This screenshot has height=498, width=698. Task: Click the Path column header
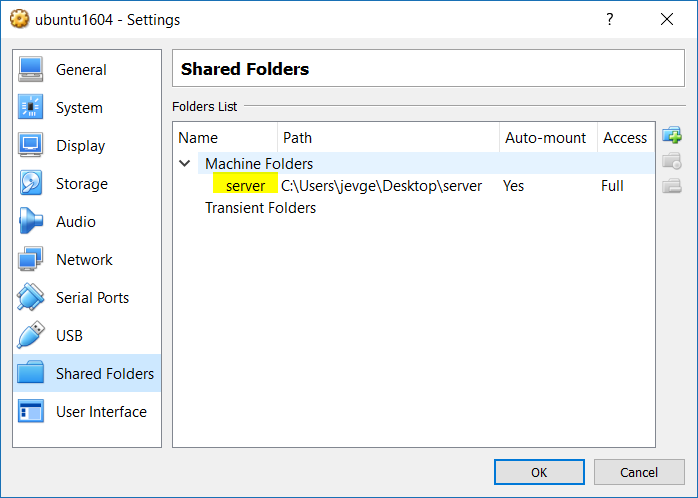click(x=388, y=138)
